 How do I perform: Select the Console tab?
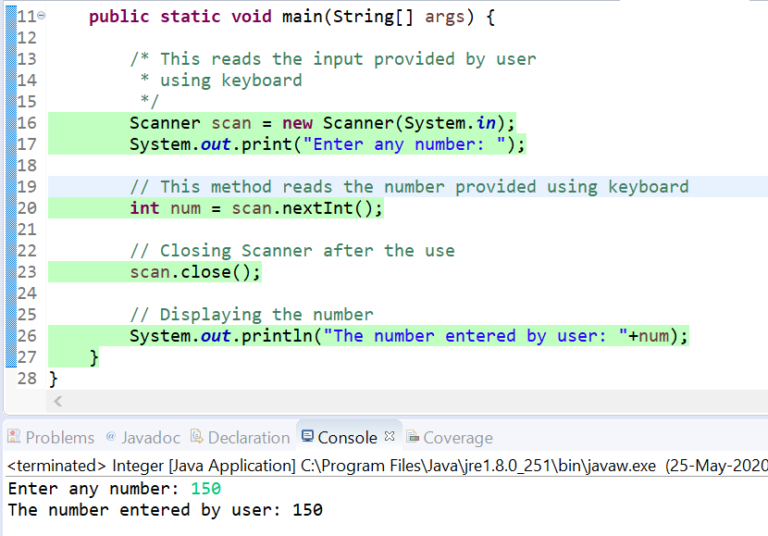[347, 437]
